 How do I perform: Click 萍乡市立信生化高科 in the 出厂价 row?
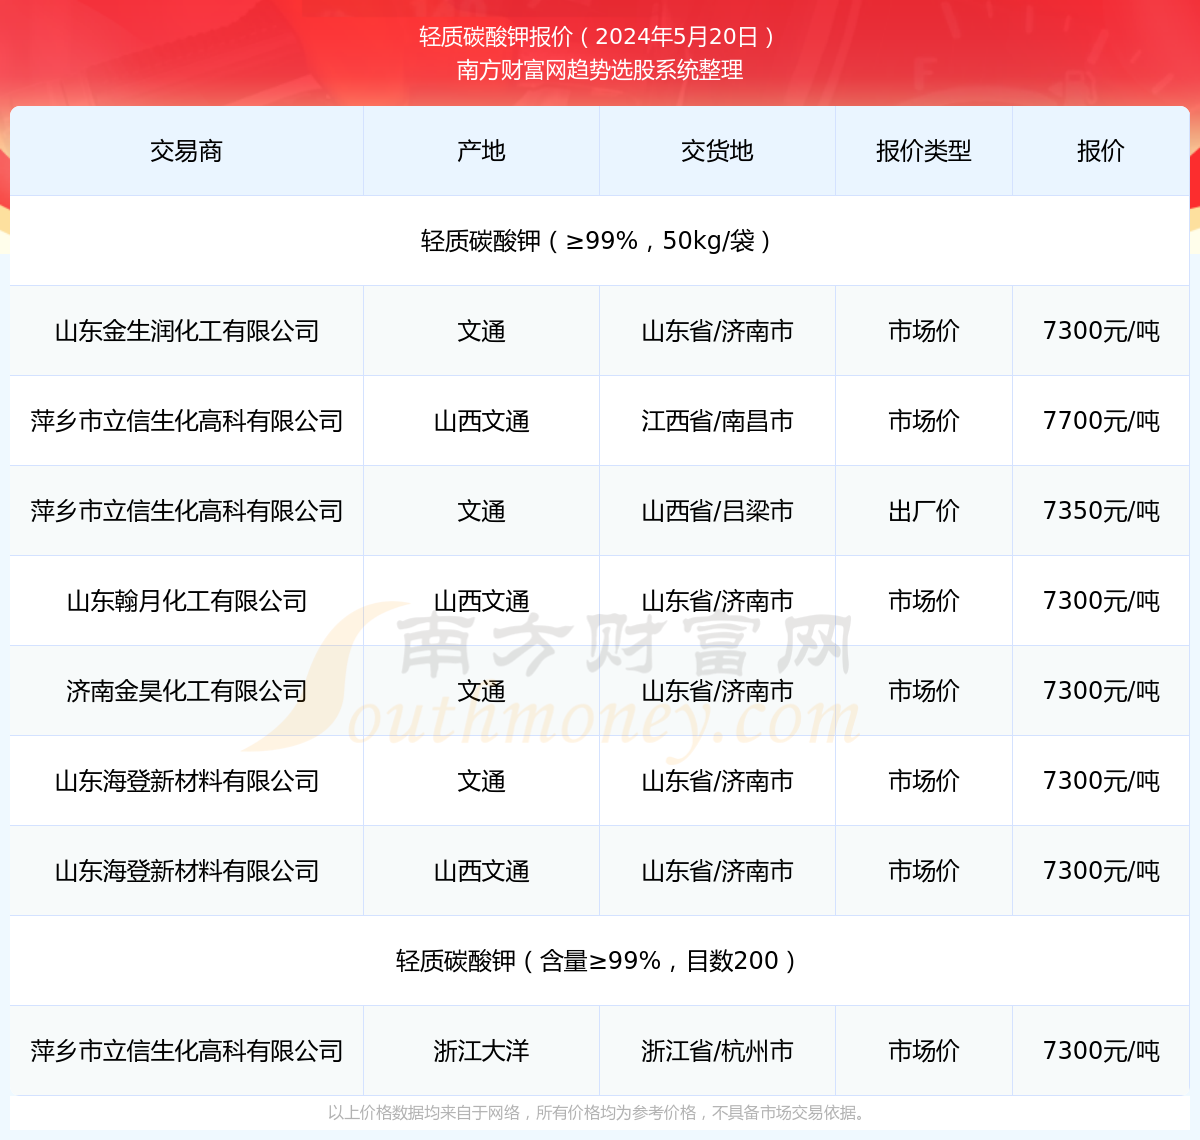[187, 511]
